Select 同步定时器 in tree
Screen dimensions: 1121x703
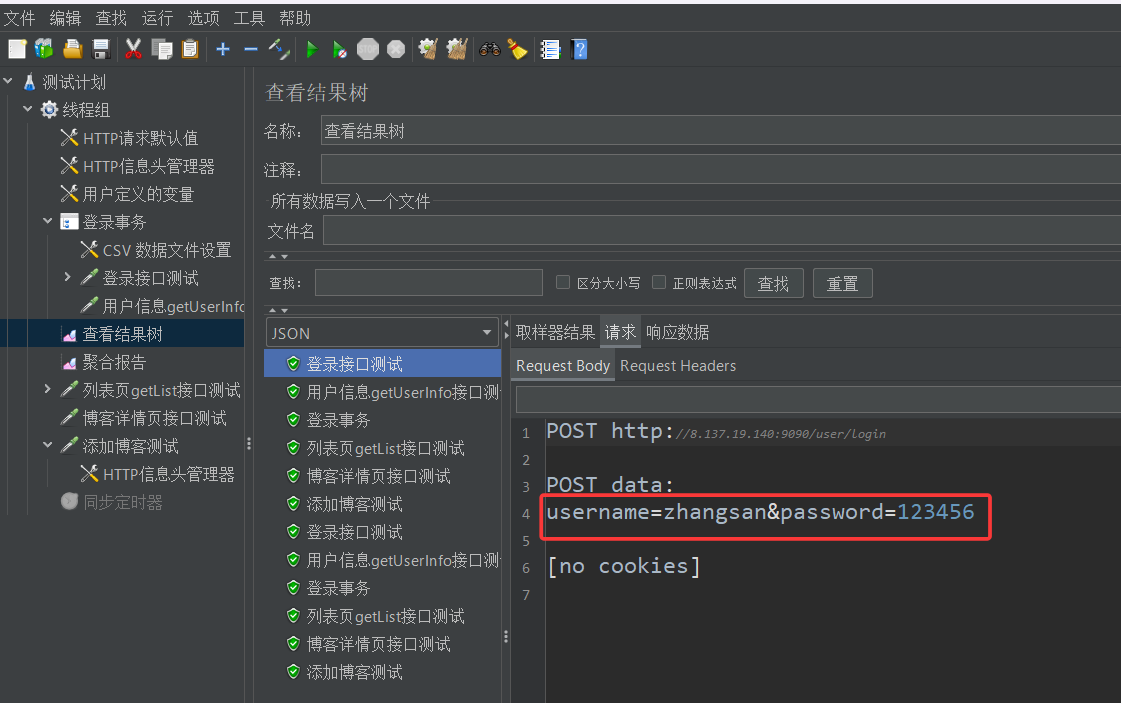click(x=122, y=502)
